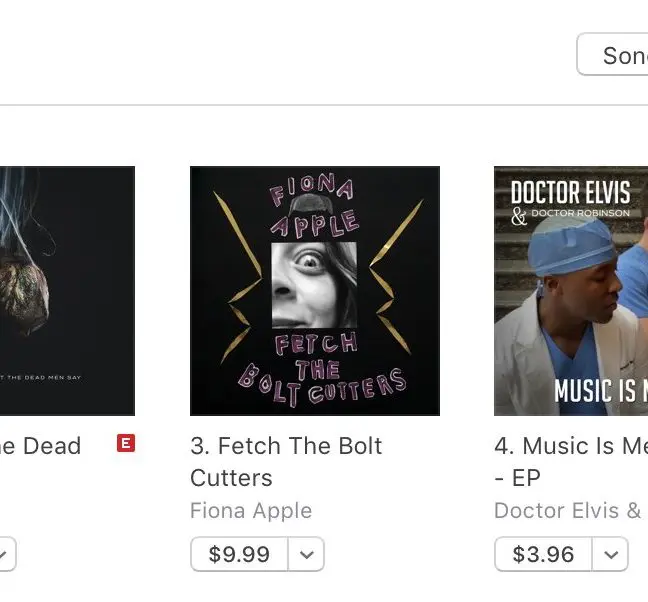Open the Dead Men Say album cover
The width and height of the screenshot is (648, 602).
[x=66, y=290]
